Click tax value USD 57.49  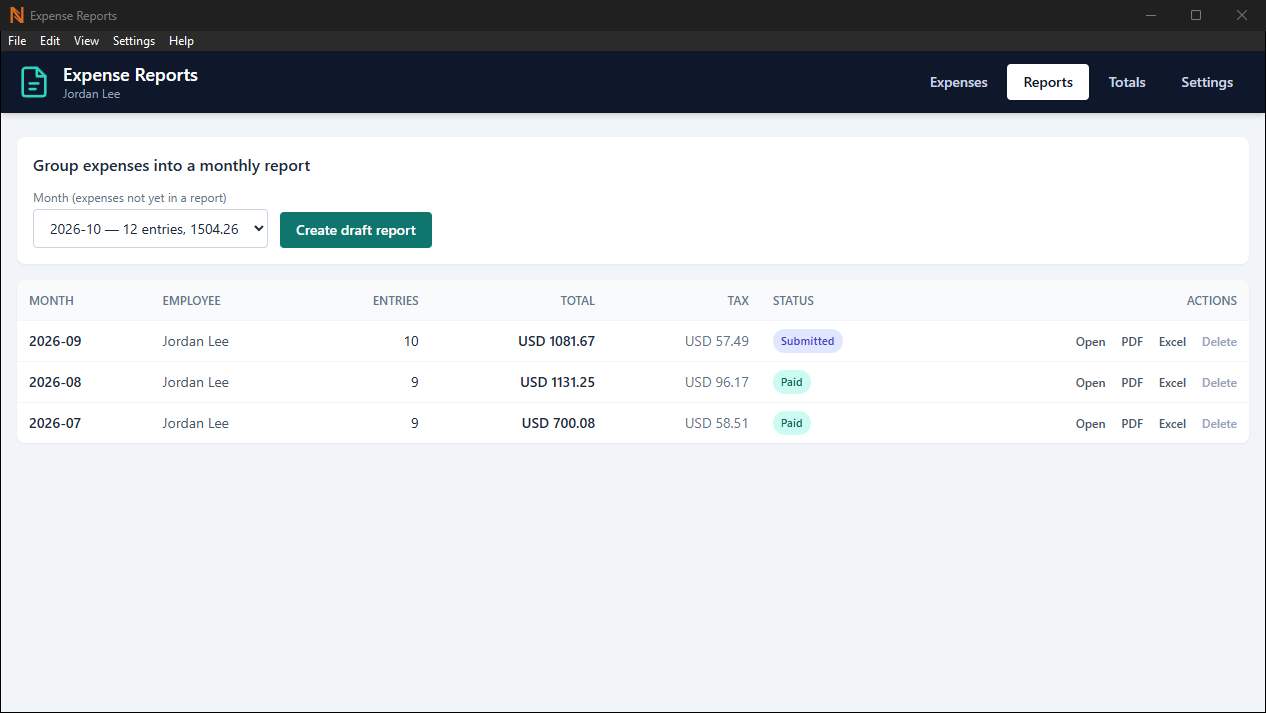tap(717, 341)
